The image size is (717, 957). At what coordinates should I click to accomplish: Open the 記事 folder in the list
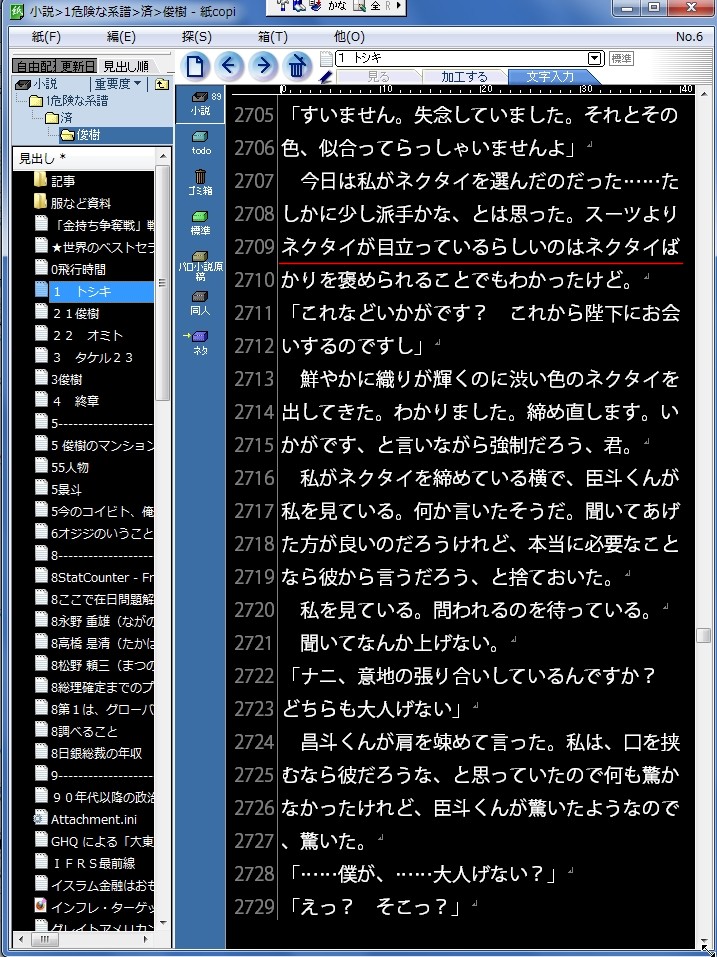(55, 181)
